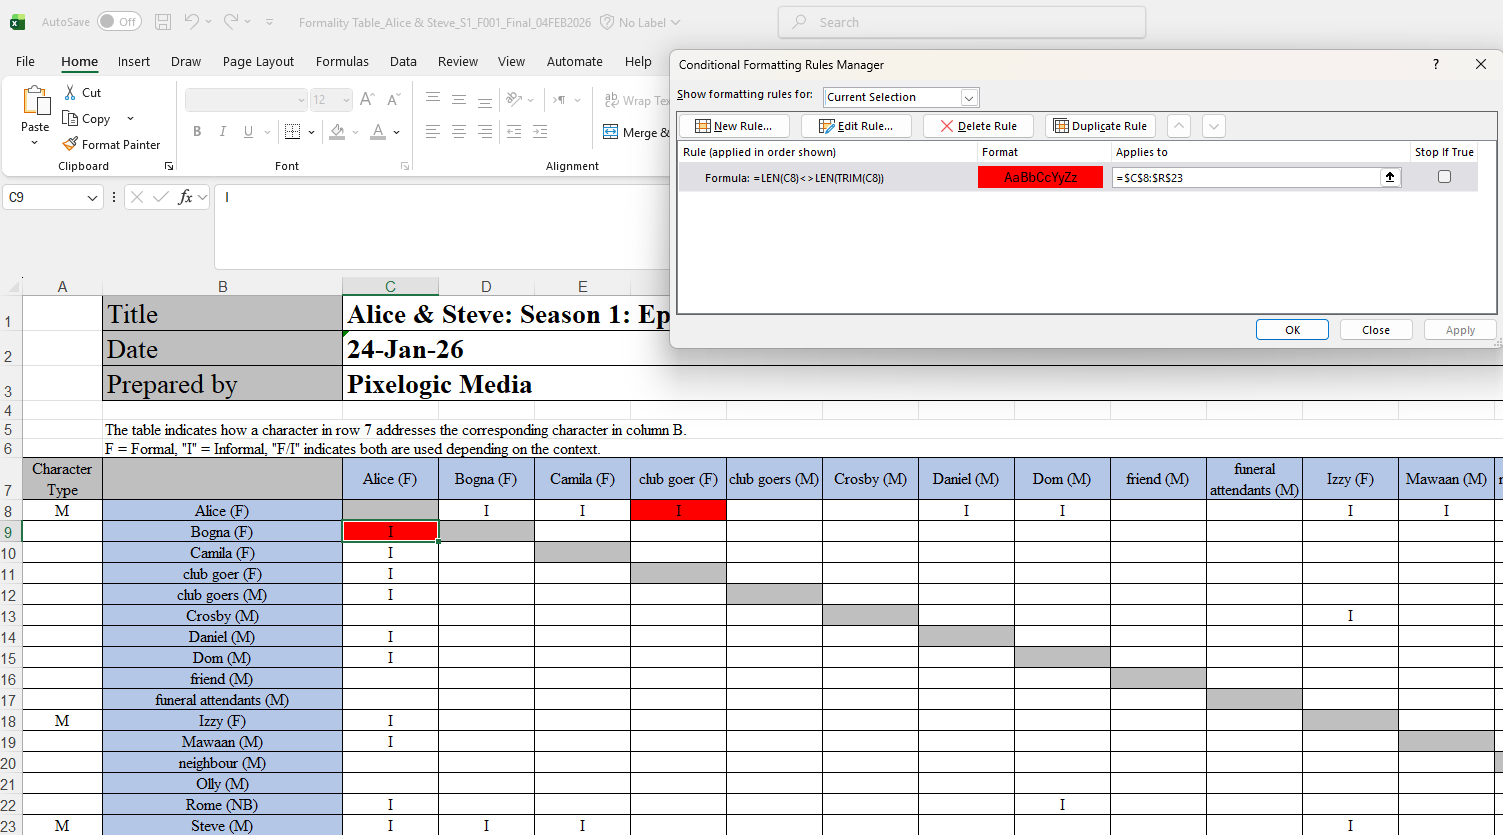The image size is (1503, 835).
Task: Switch to the Formulas tab
Action: [342, 61]
